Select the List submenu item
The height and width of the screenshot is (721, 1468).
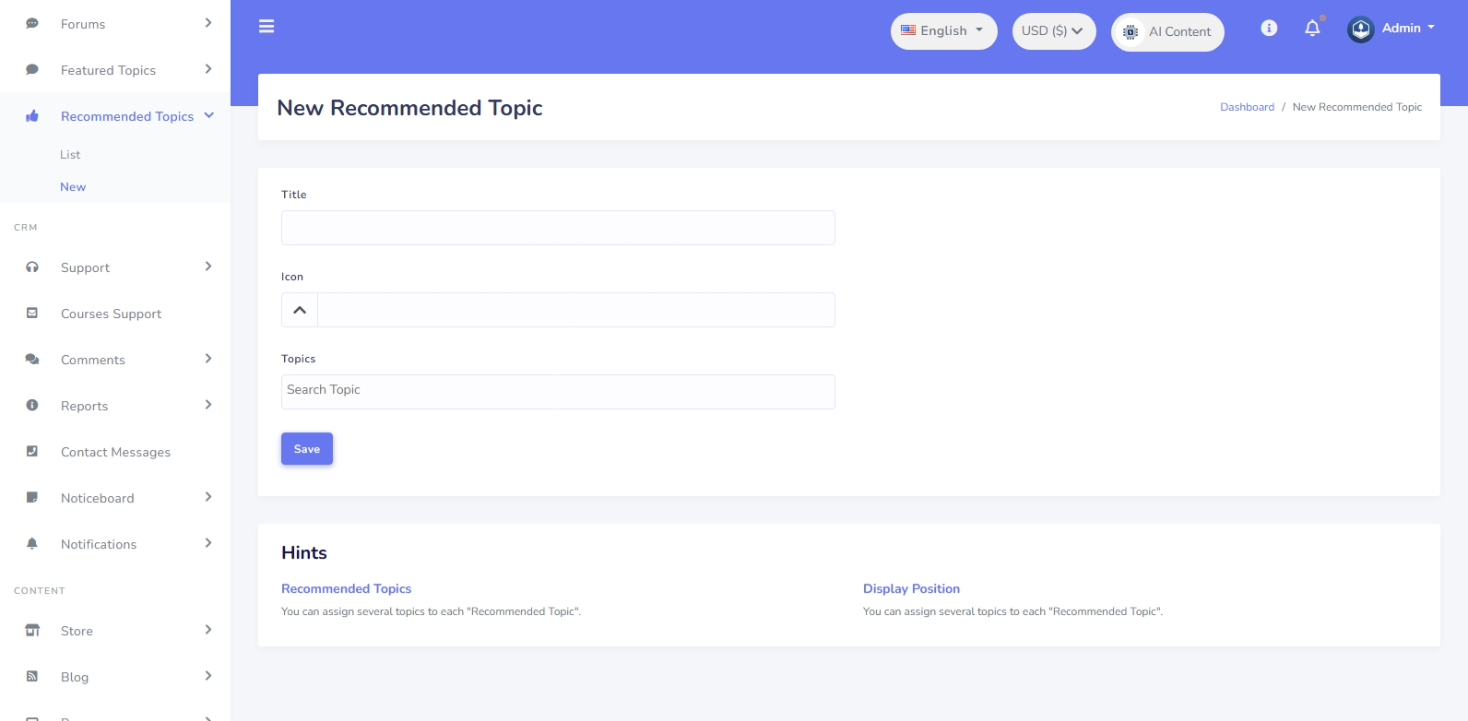click(x=70, y=155)
